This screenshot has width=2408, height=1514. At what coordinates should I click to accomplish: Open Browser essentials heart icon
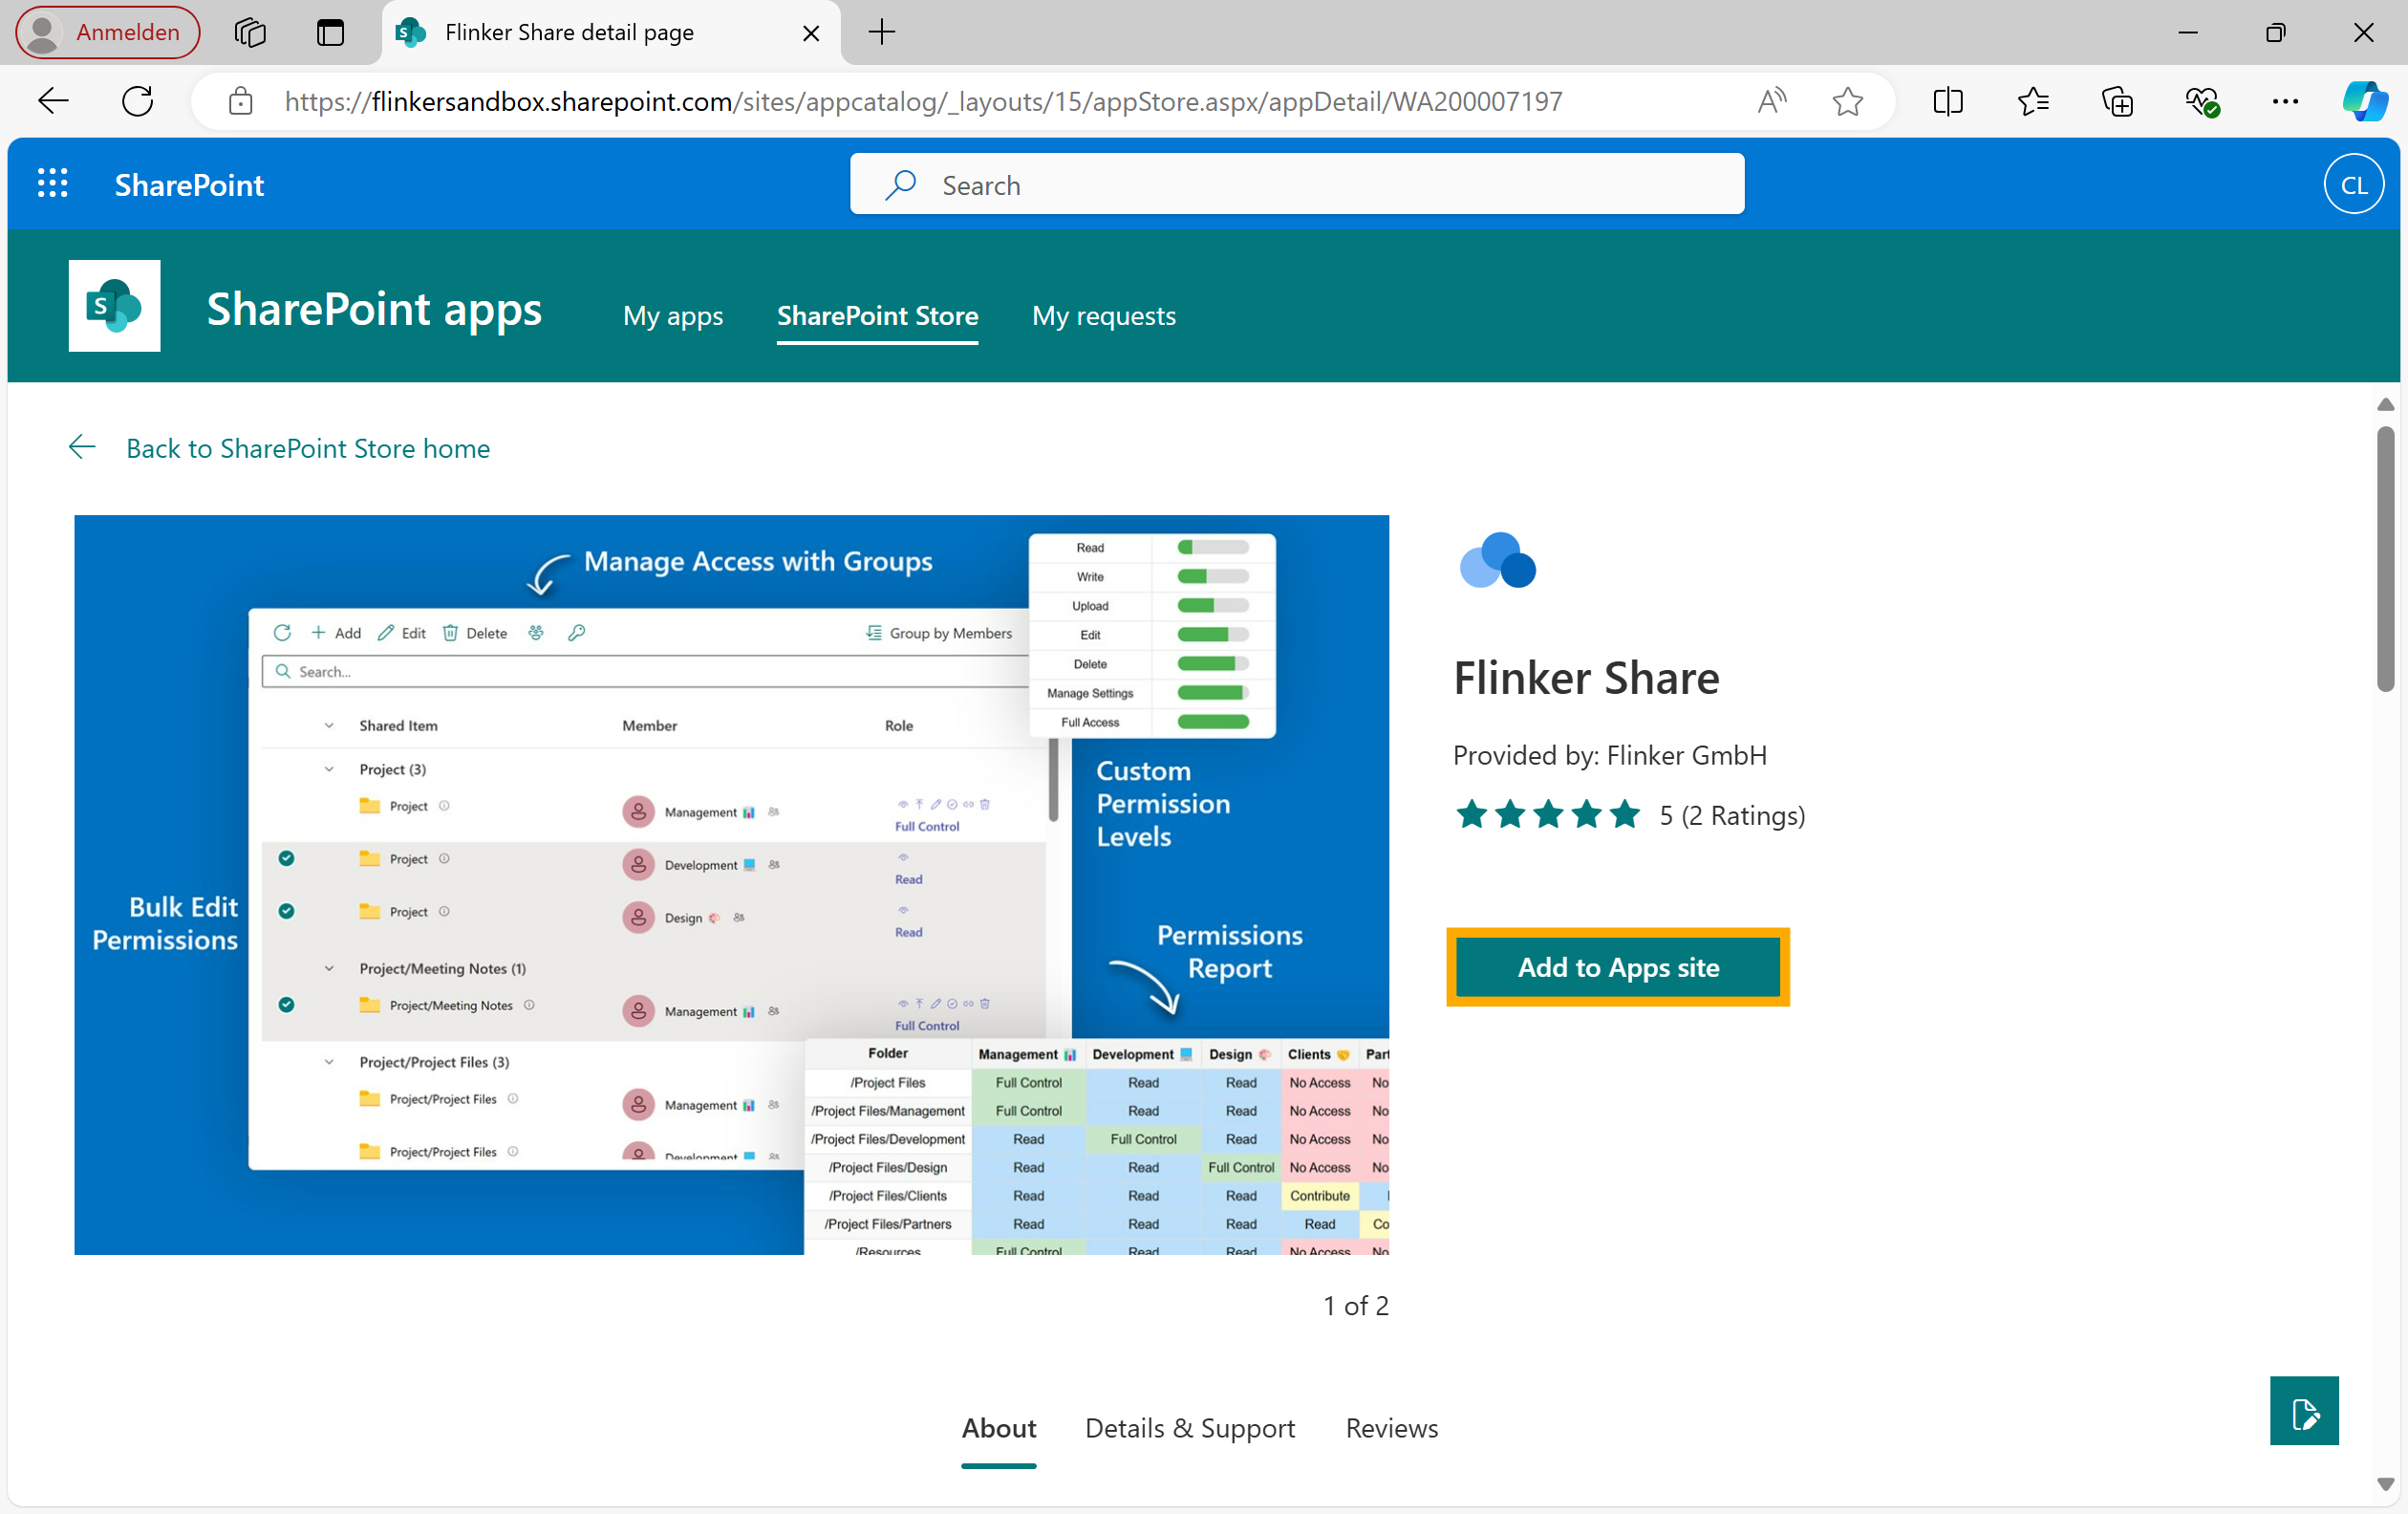click(x=2201, y=101)
